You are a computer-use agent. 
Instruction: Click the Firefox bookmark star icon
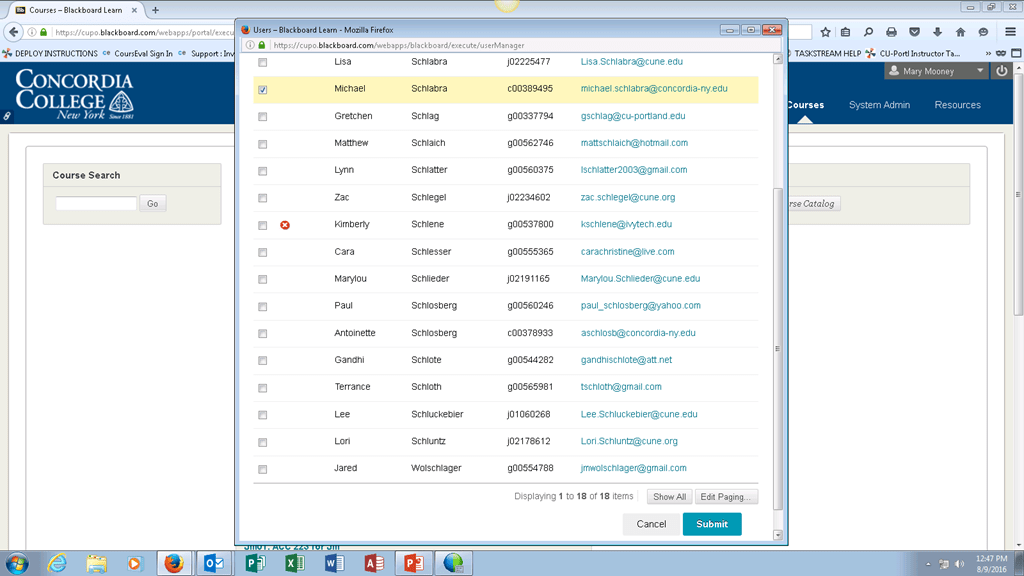(825, 32)
